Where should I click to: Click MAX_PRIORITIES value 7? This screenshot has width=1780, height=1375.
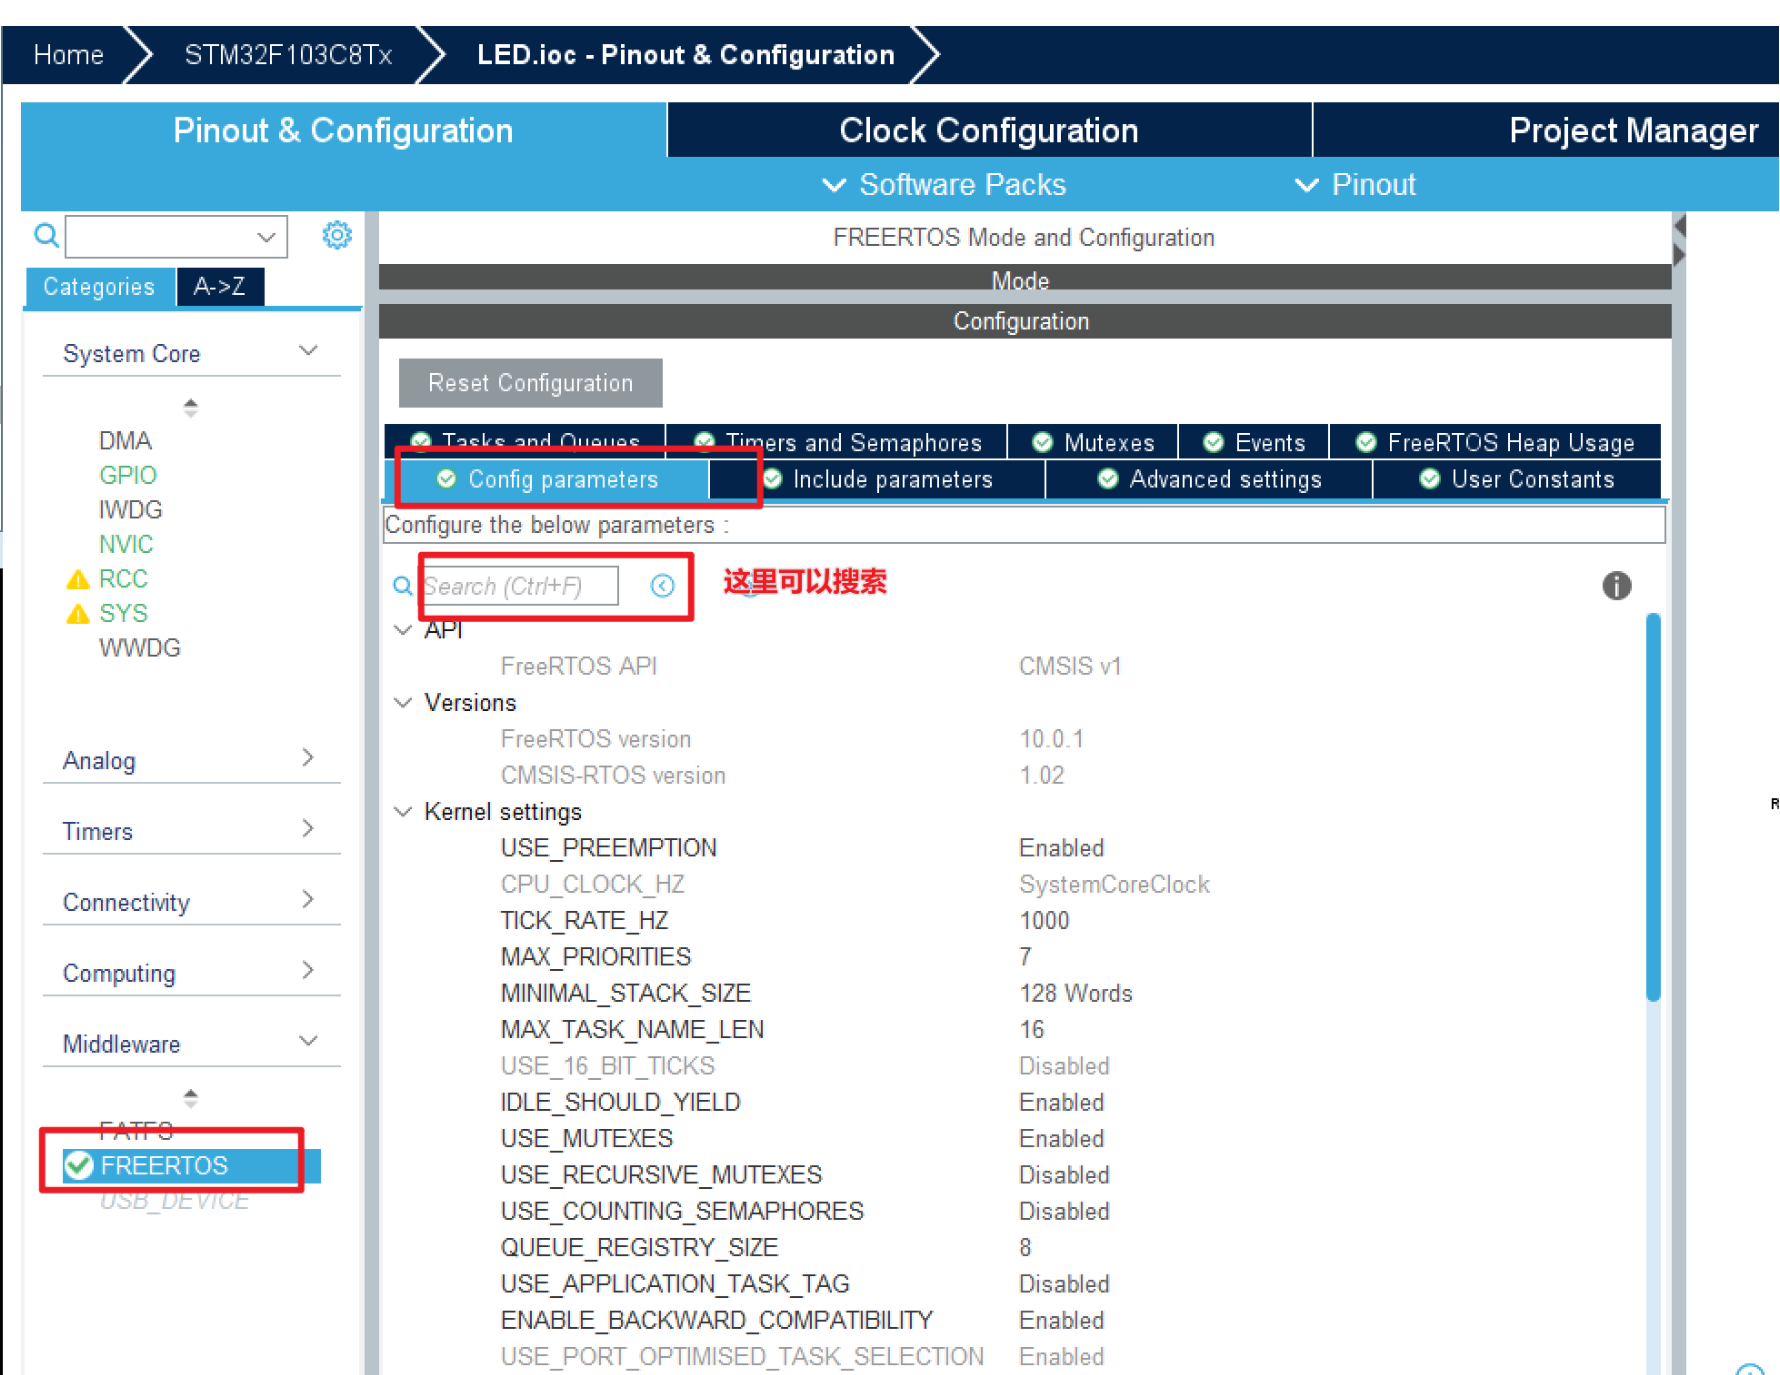click(x=1025, y=957)
